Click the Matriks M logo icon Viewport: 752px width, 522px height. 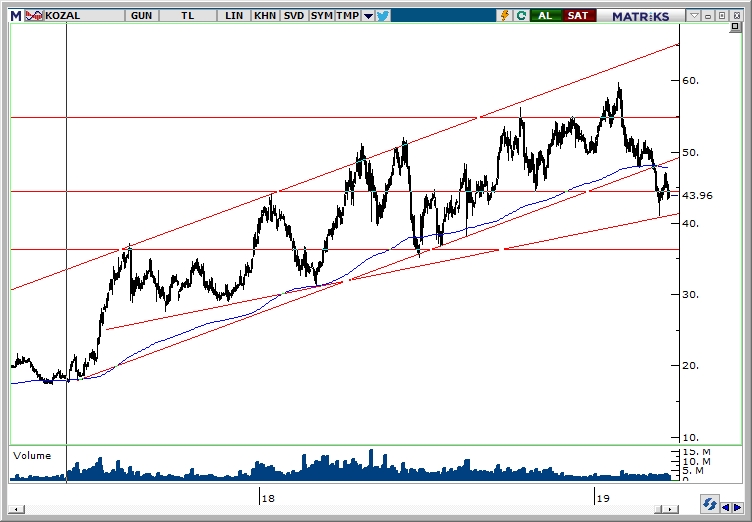16,16
